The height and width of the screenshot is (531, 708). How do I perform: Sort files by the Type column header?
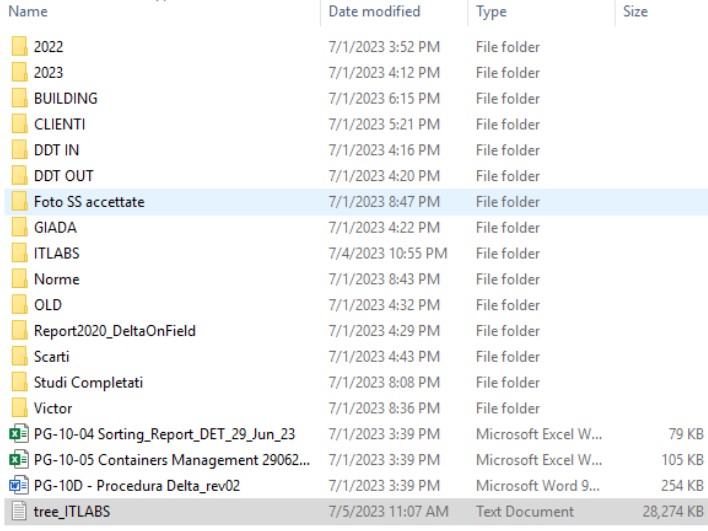pyautogui.click(x=491, y=12)
